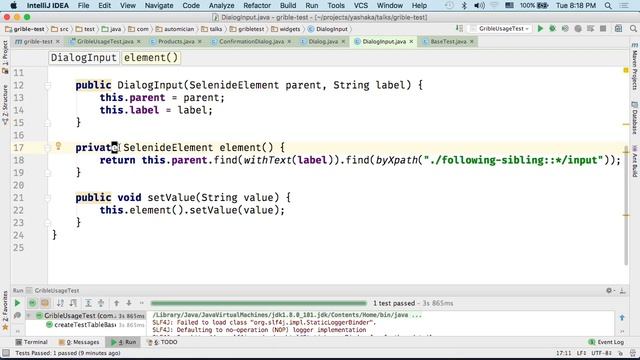Viewport: 640px width, 360px height.
Task: Toggle the Structure tool window sidebar button
Action: [x=5, y=105]
